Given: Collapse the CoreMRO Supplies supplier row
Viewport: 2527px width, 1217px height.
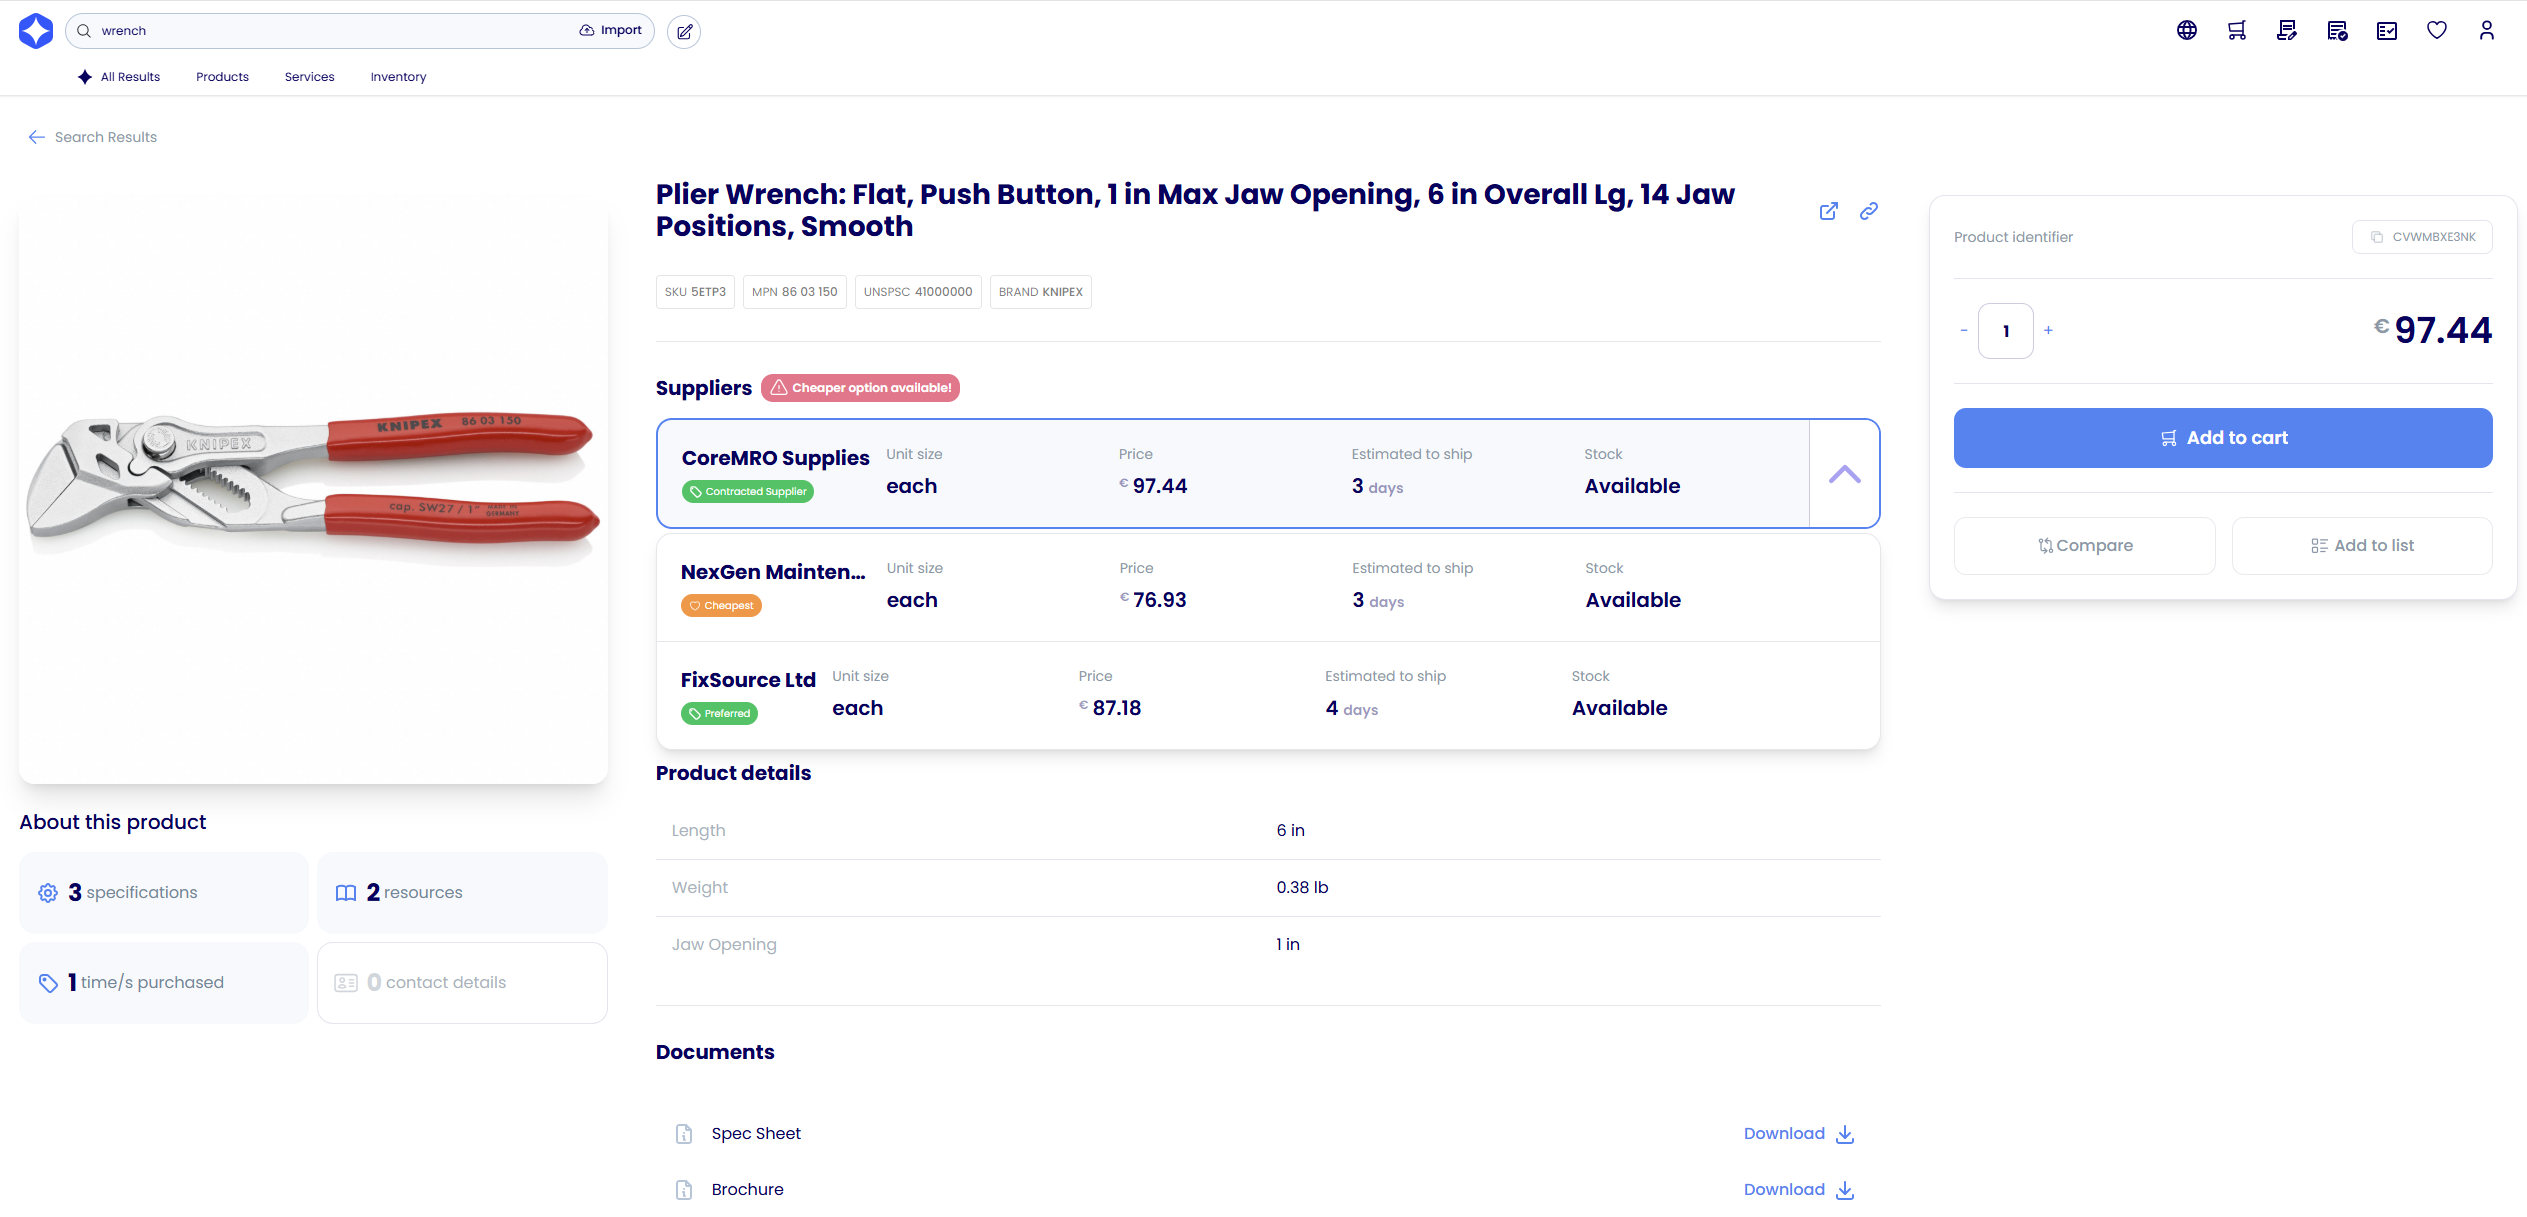Looking at the screenshot, I should (x=1844, y=474).
